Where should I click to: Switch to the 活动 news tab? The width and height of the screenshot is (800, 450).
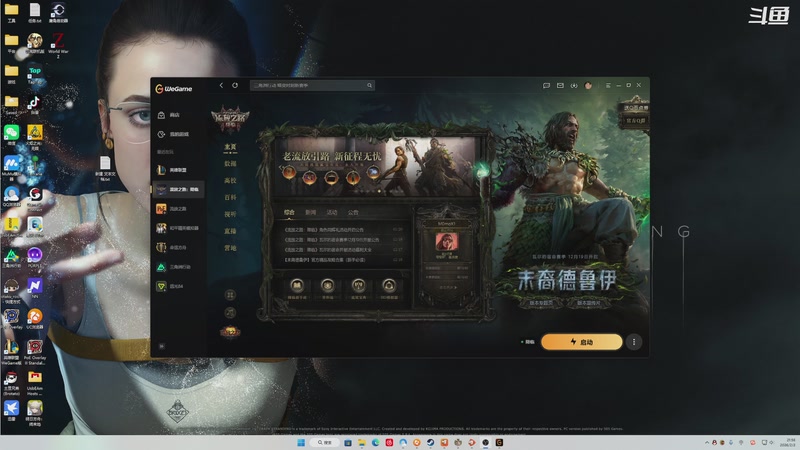332,212
